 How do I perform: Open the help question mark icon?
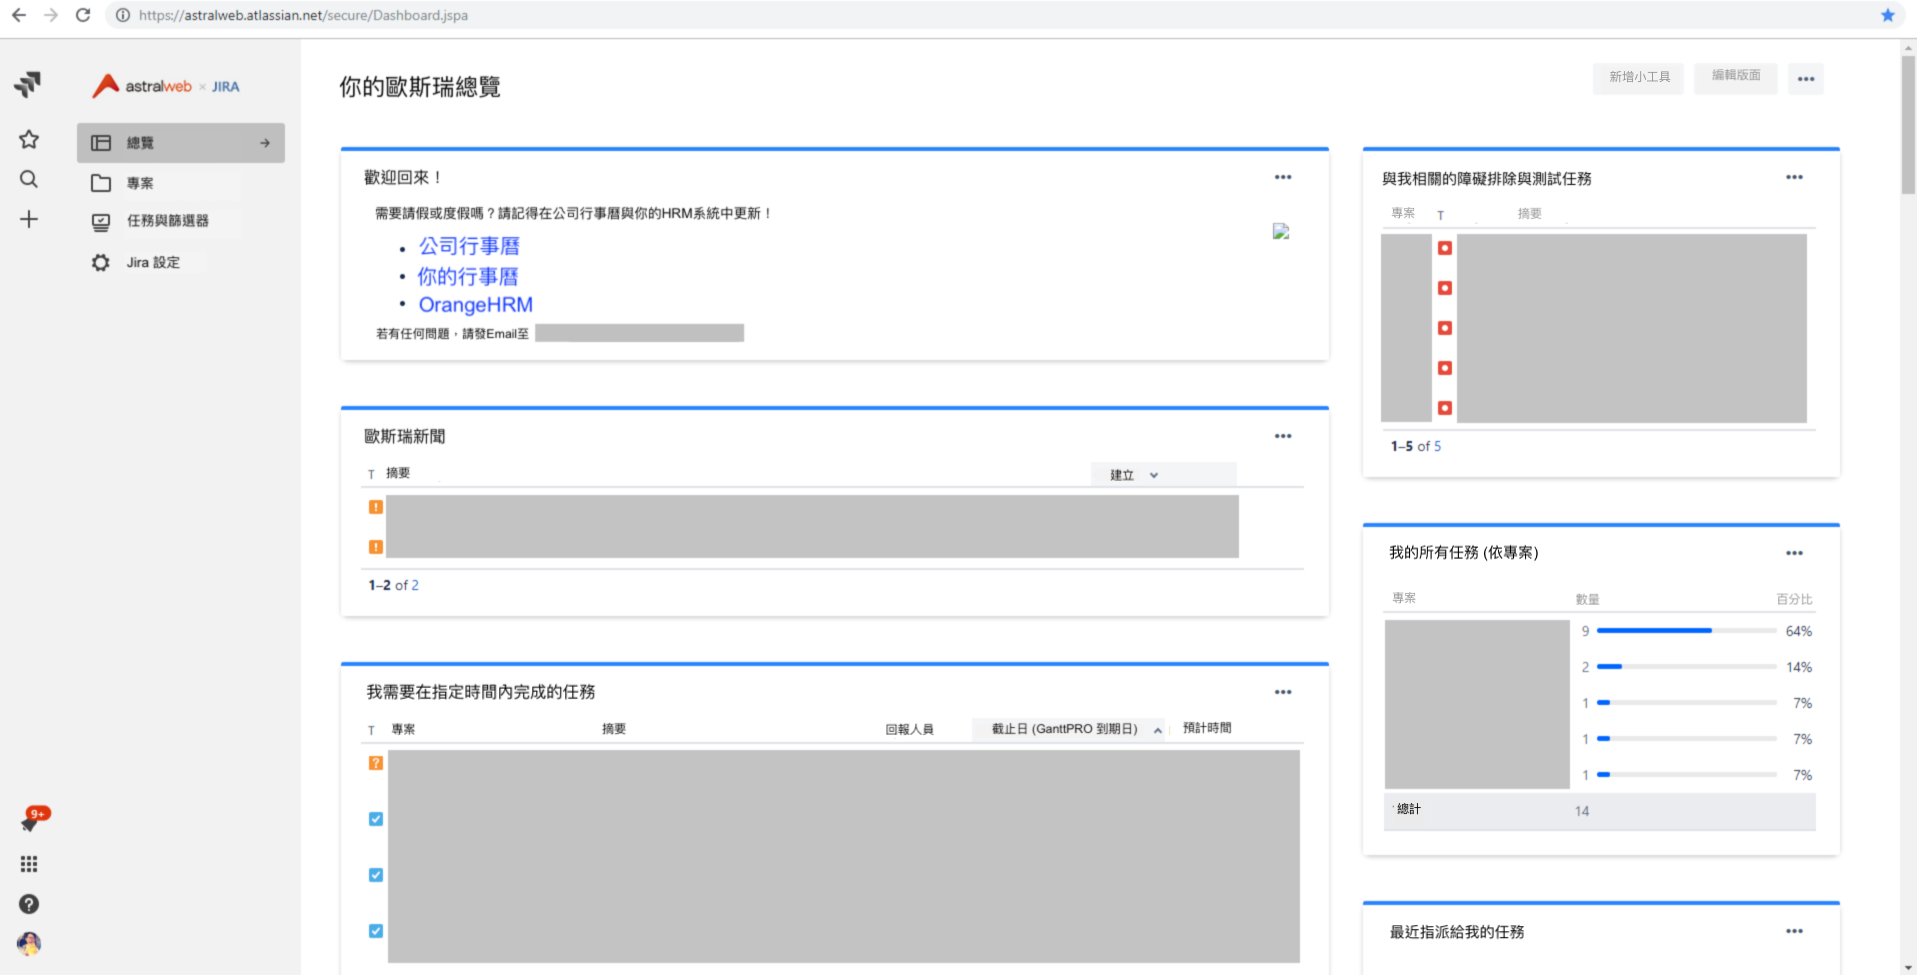[x=29, y=904]
